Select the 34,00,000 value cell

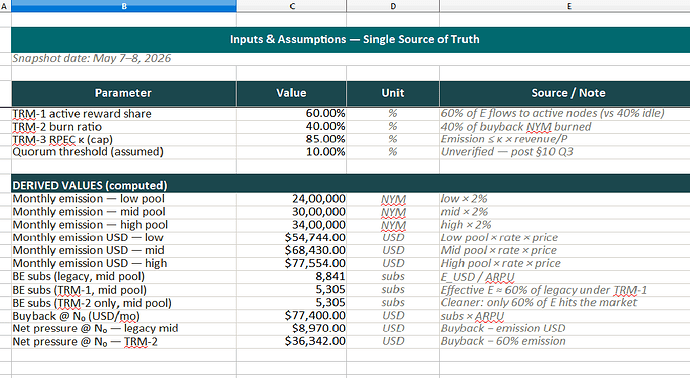(291, 224)
